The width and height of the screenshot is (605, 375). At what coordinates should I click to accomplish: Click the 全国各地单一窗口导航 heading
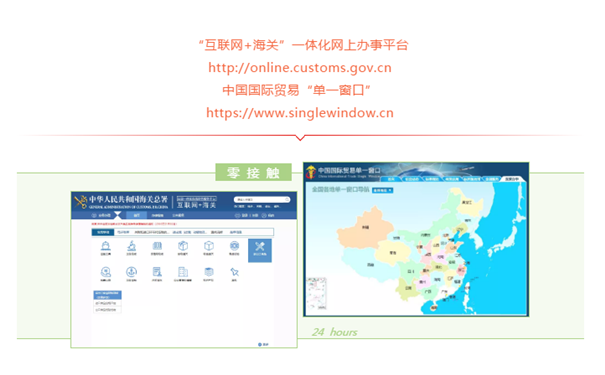(340, 189)
